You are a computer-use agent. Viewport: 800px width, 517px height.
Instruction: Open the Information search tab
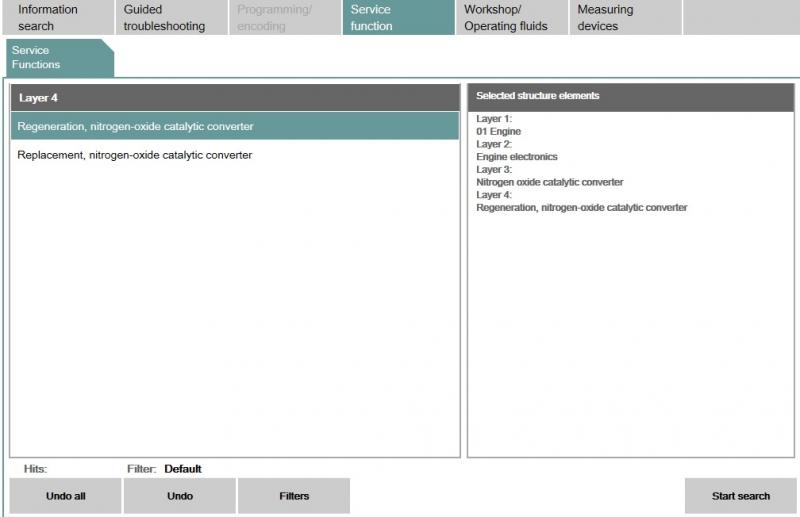pos(57,18)
